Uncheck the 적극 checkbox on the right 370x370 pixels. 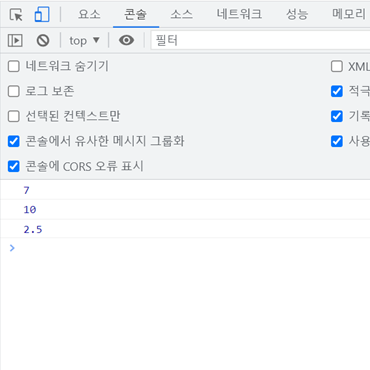pos(337,91)
